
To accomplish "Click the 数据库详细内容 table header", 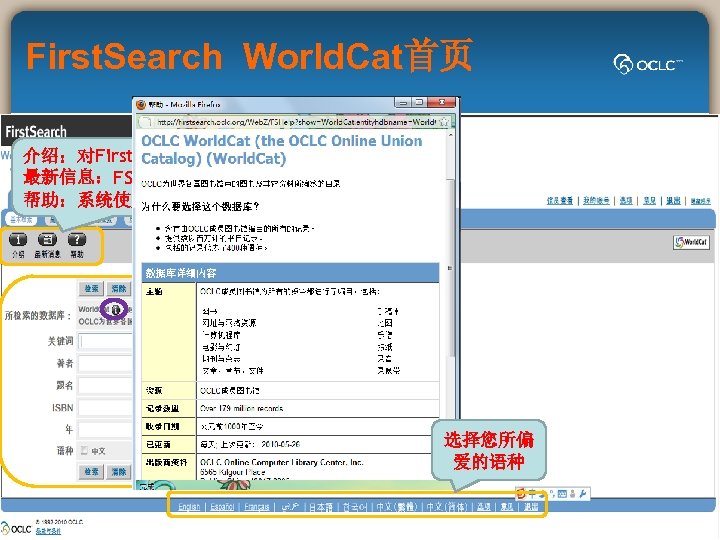I will (291, 273).
